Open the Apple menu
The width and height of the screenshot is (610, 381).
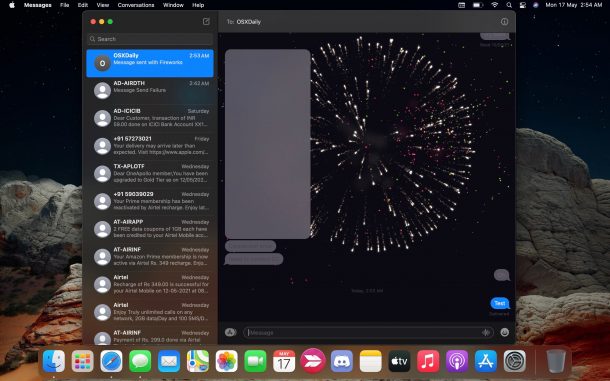point(12,5)
